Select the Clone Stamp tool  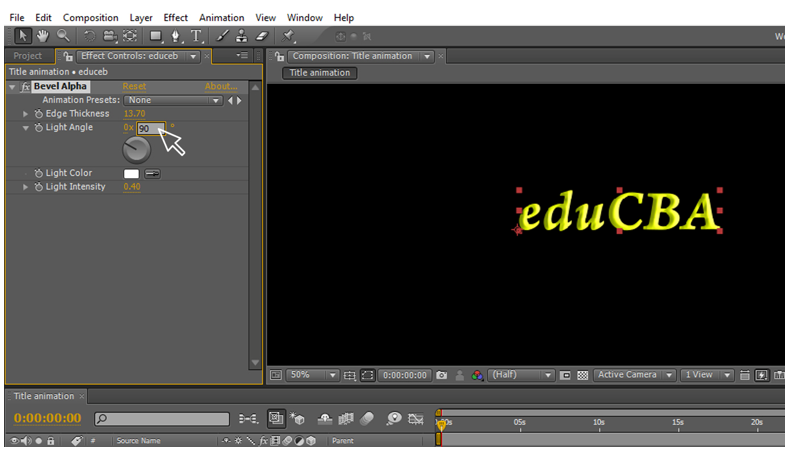242,36
